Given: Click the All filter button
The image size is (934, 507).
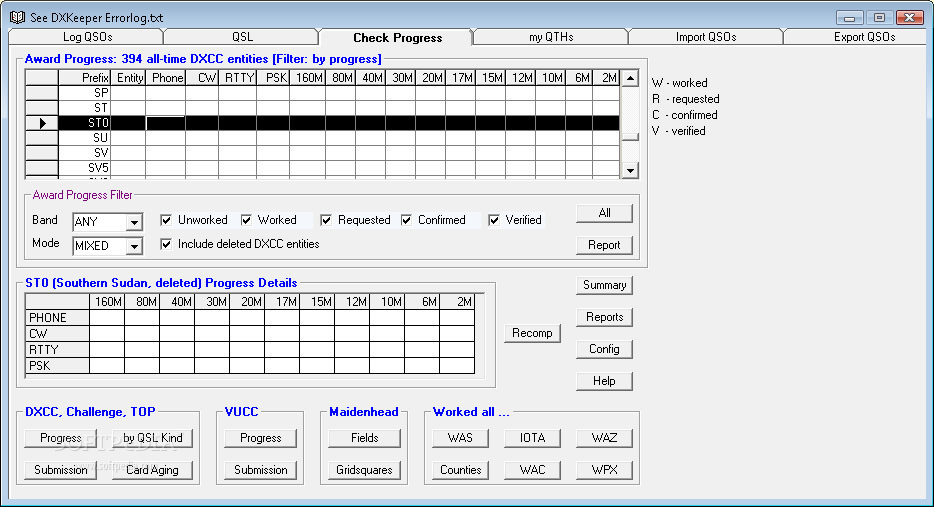Looking at the screenshot, I should [x=604, y=213].
